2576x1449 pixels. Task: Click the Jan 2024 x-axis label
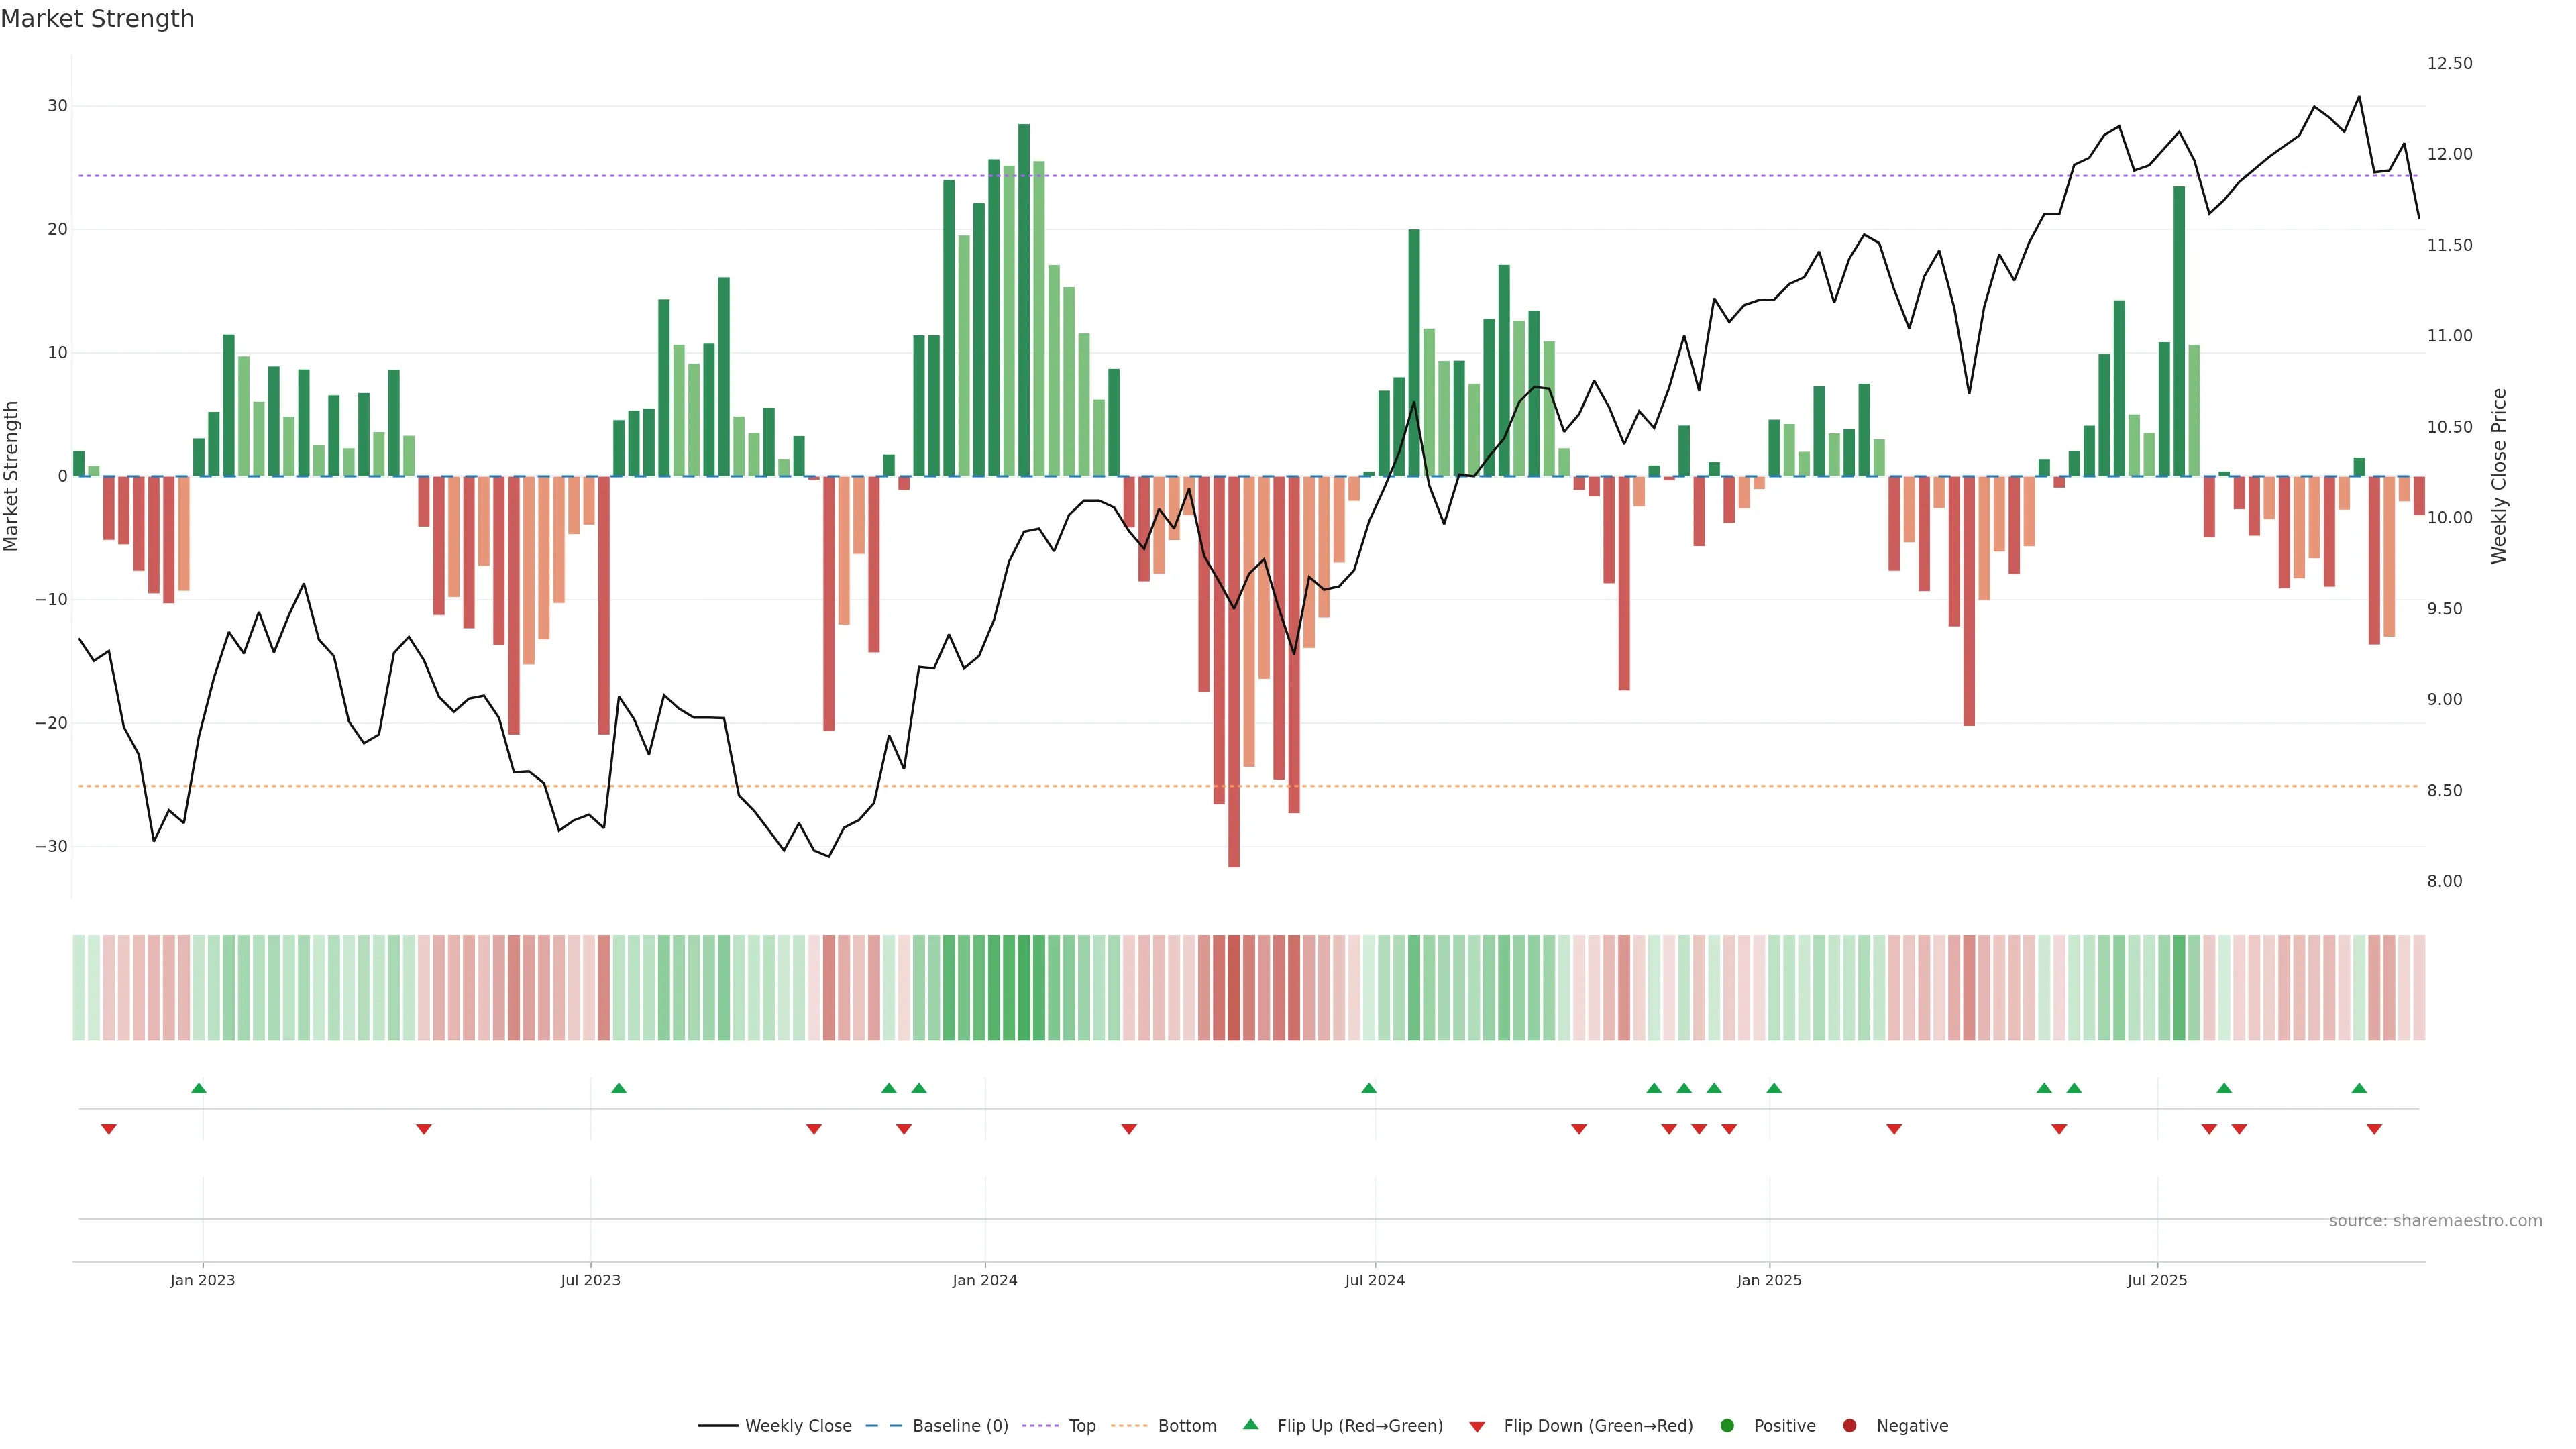click(x=984, y=1280)
